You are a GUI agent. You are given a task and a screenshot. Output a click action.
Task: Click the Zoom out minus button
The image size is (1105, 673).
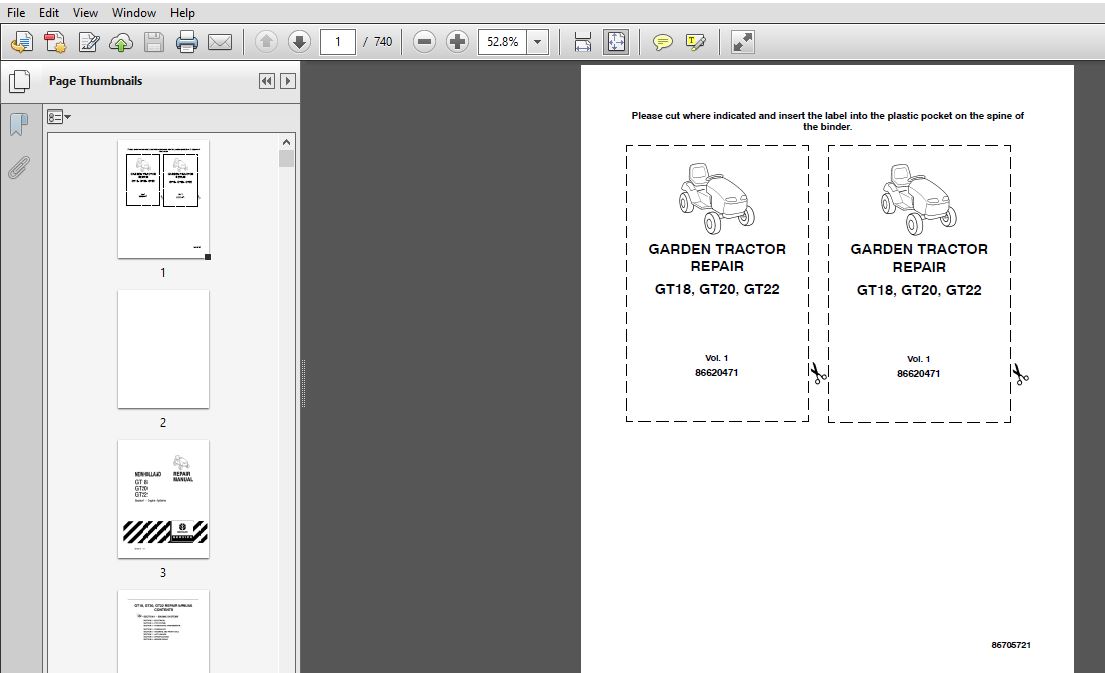424,42
